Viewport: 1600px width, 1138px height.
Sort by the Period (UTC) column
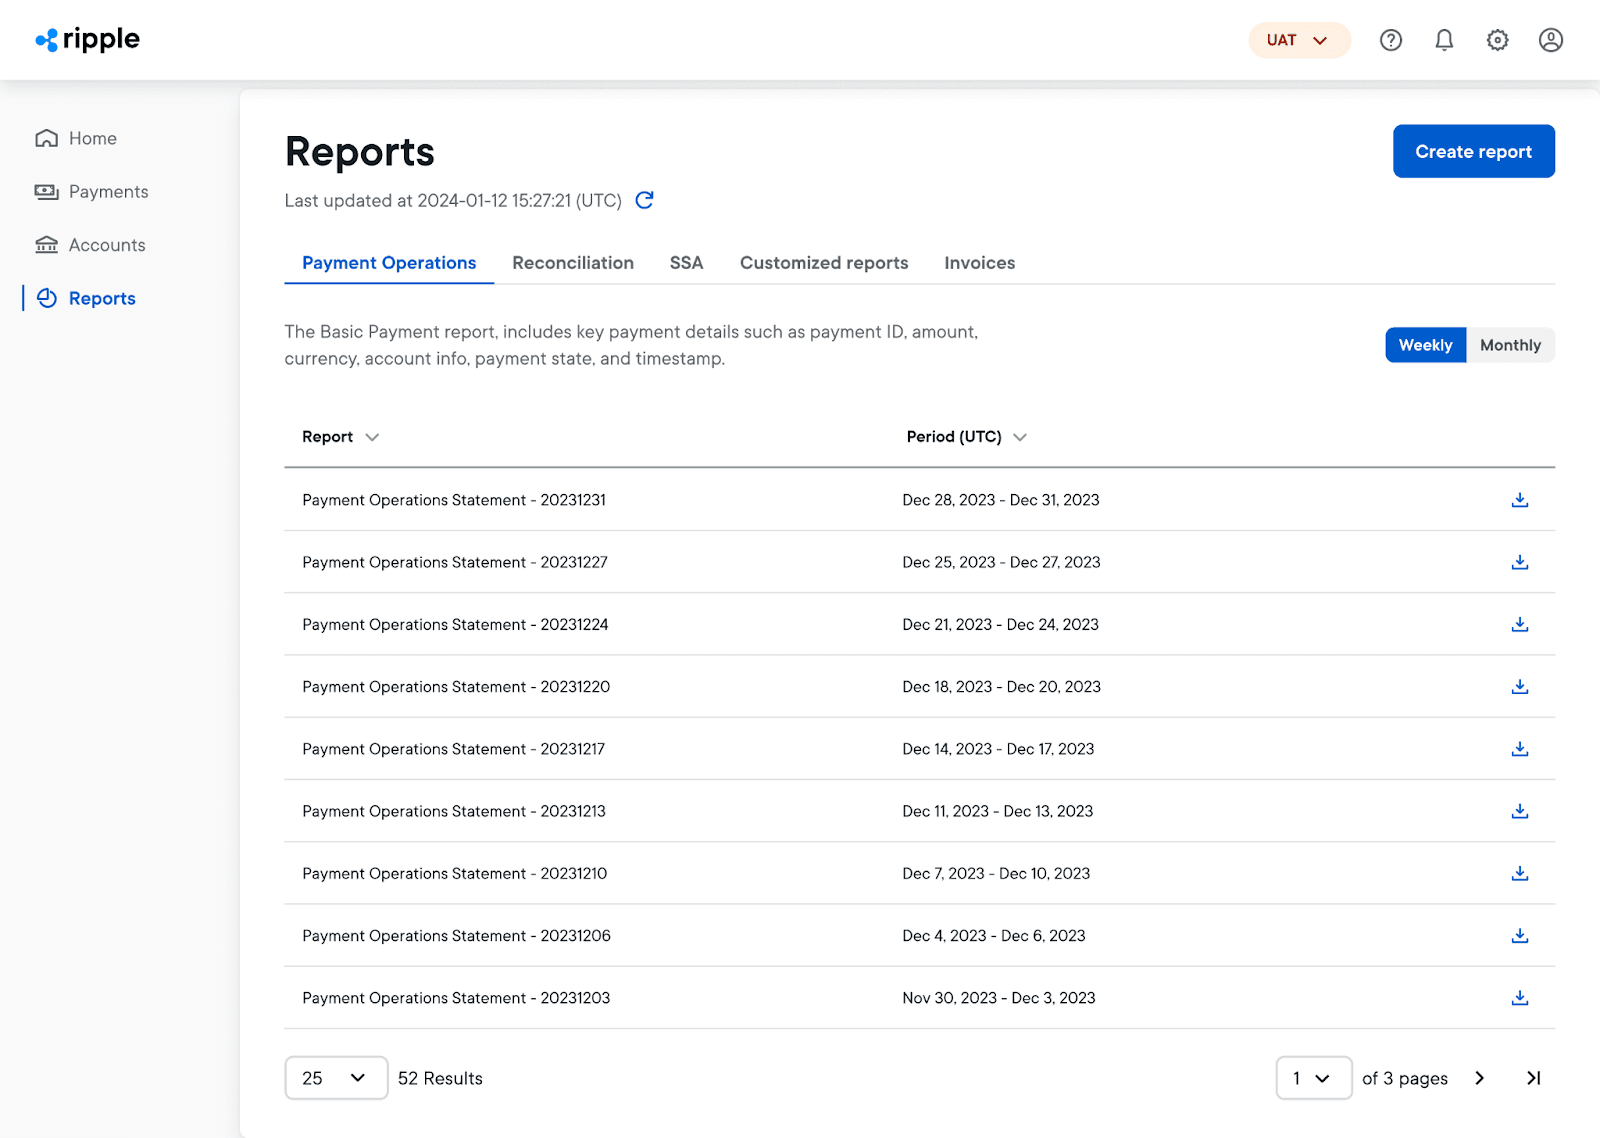pyautogui.click(x=966, y=437)
